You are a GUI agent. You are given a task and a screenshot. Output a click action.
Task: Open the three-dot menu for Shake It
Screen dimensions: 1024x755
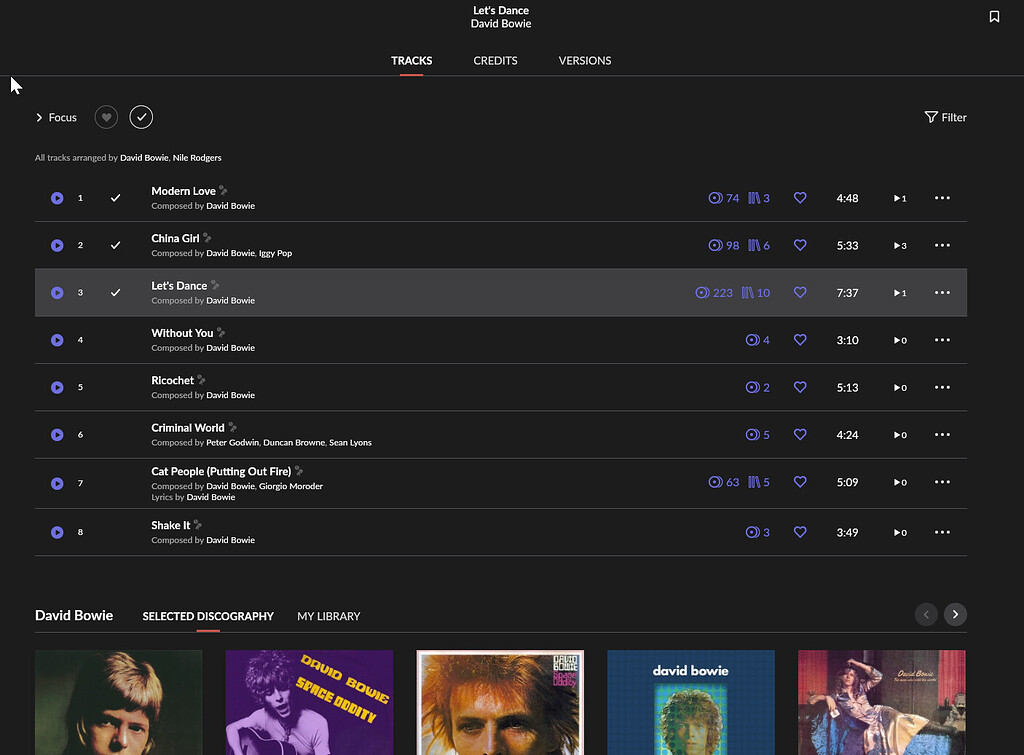[941, 532]
